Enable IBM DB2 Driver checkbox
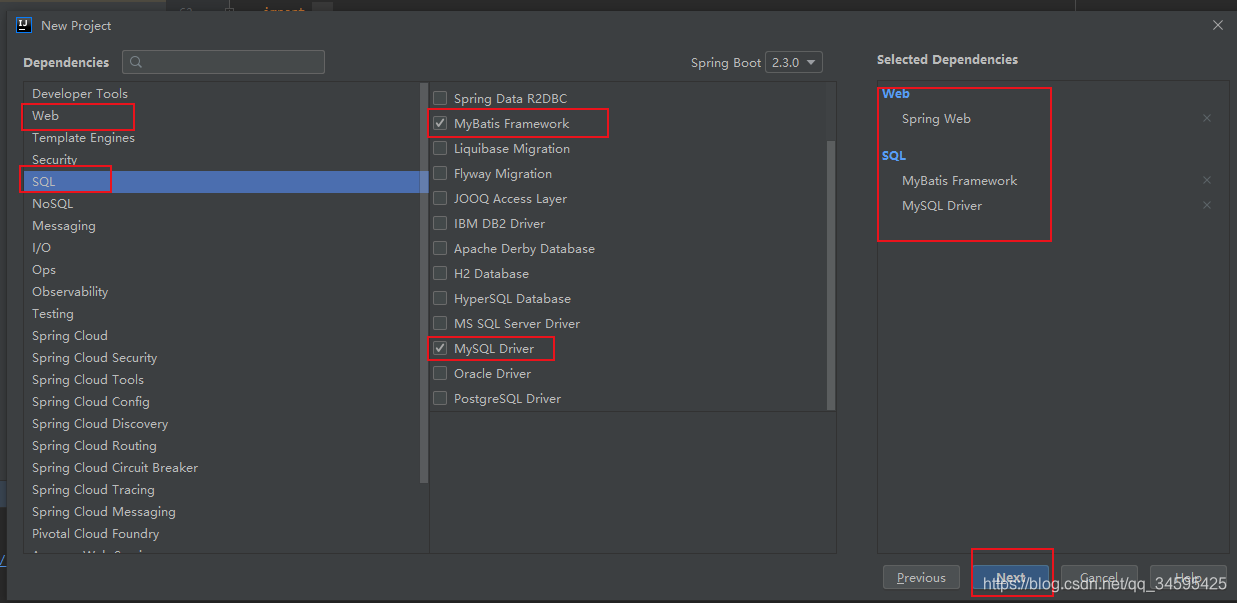 440,223
